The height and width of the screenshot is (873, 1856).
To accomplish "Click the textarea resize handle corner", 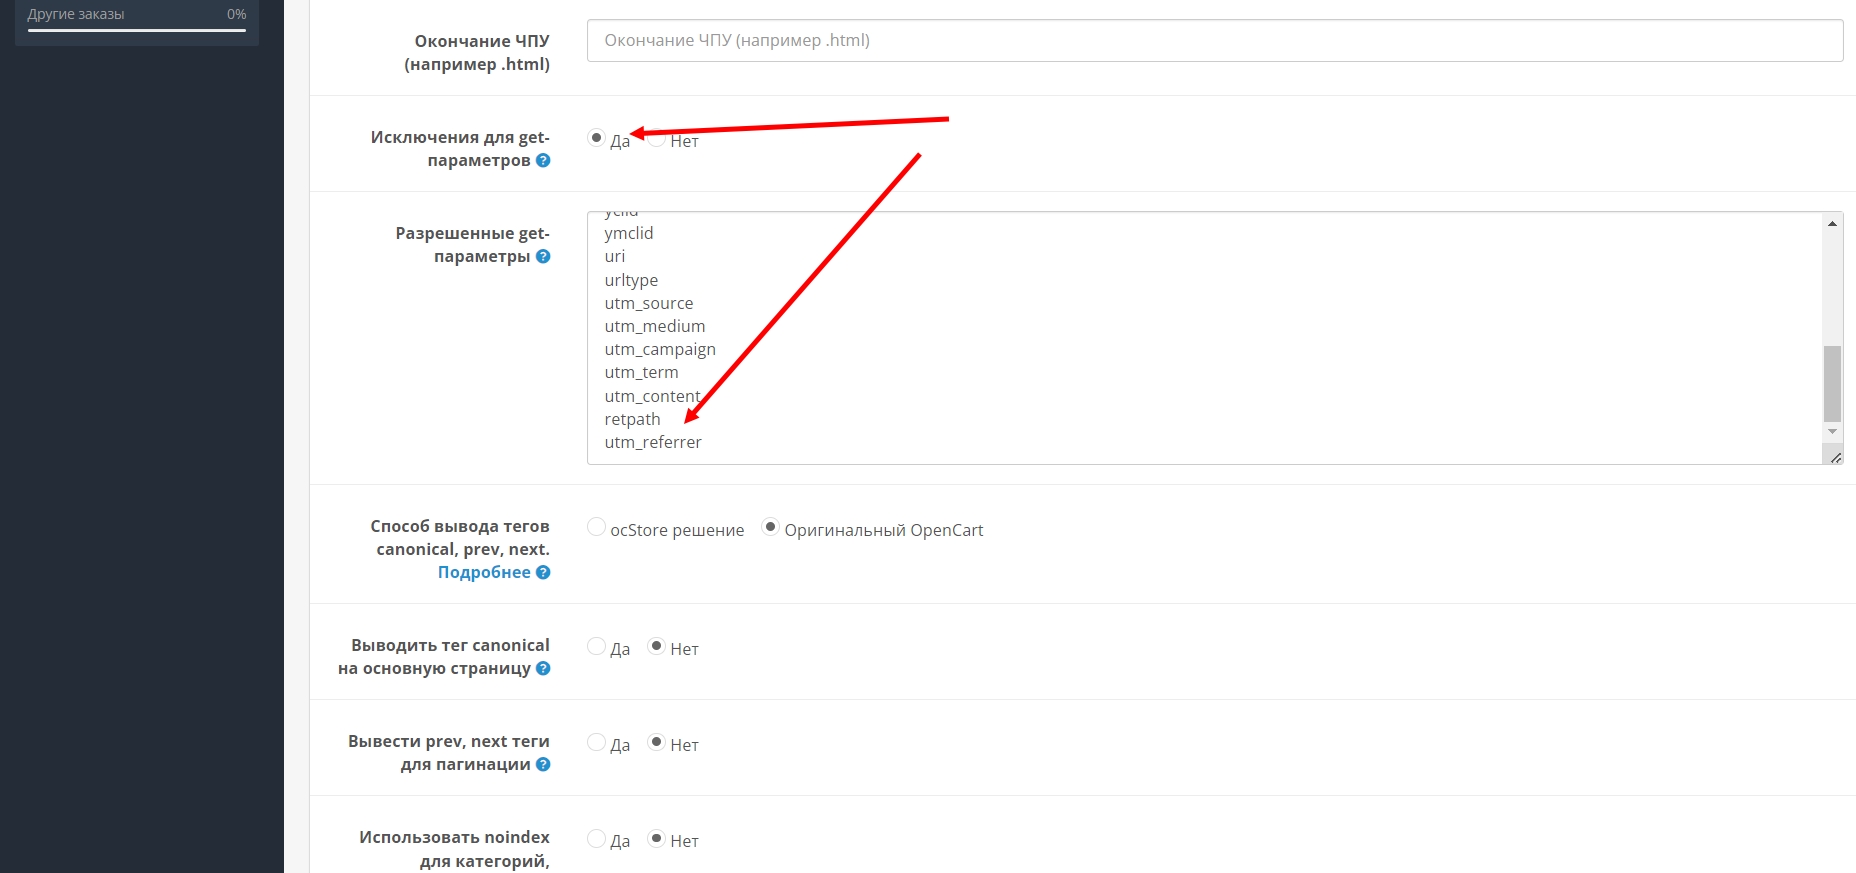I will 1835,457.
